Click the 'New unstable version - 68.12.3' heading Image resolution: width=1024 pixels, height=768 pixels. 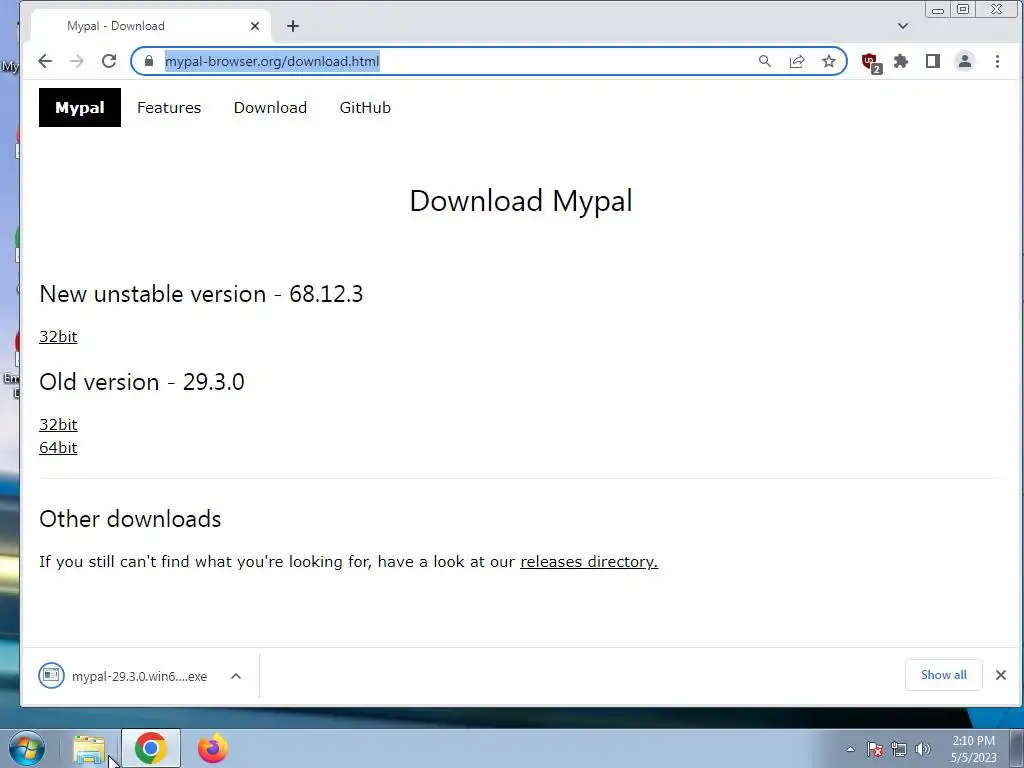coord(201,294)
